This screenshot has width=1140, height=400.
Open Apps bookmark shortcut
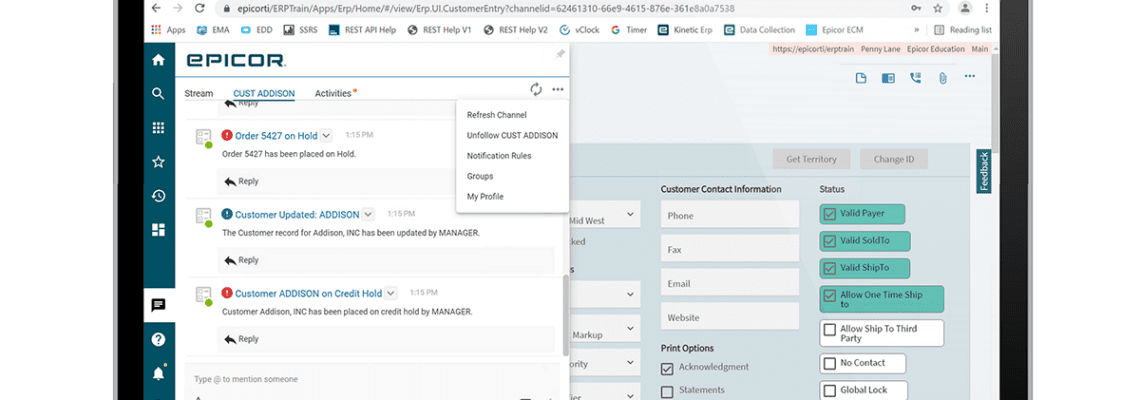168,30
